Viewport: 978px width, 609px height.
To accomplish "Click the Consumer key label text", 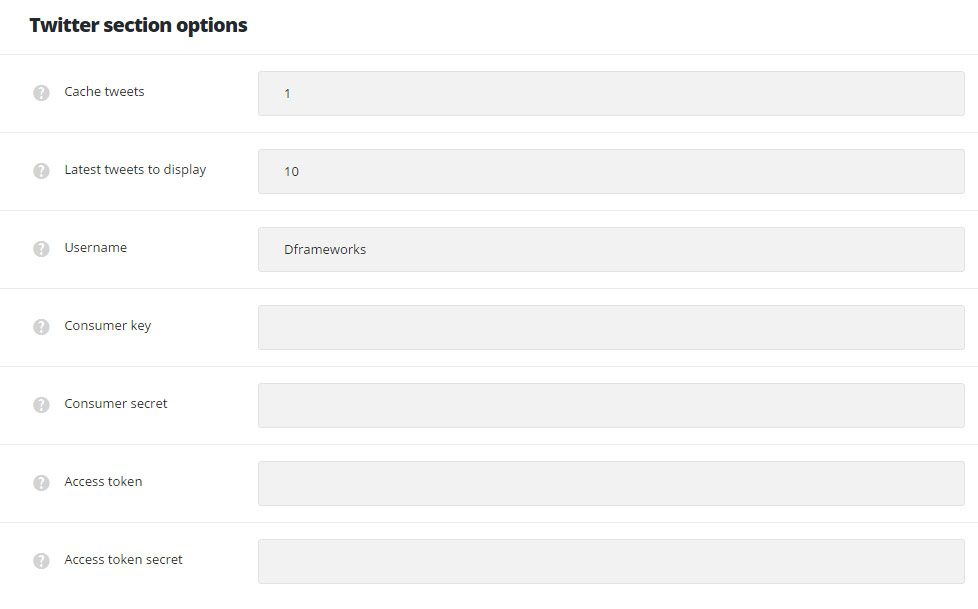I will pyautogui.click(x=108, y=326).
